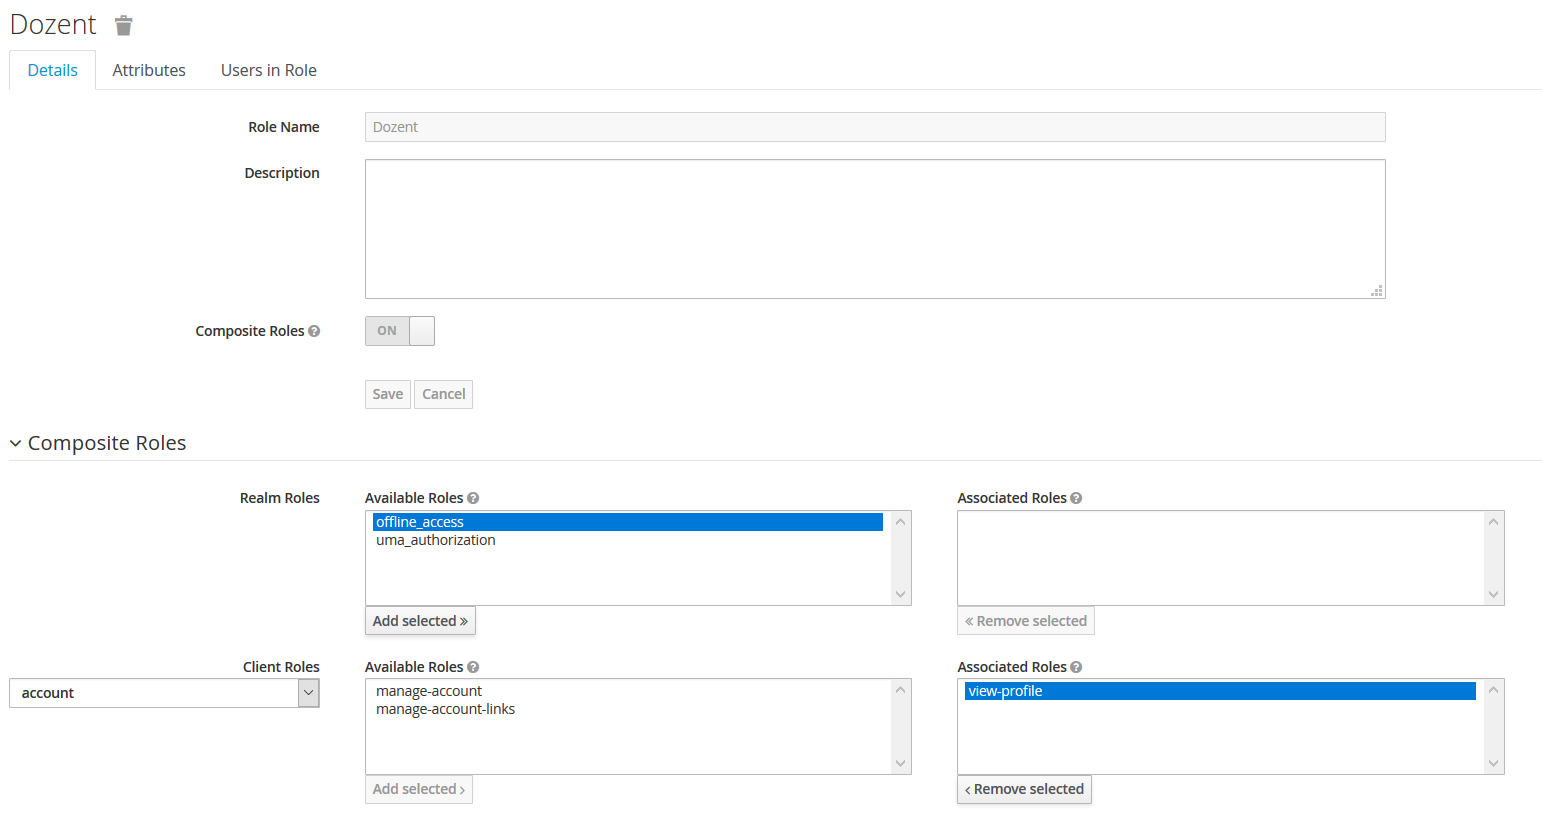
Task: Open help tooltip next to Composite Roles toggle
Action: pyautogui.click(x=314, y=331)
